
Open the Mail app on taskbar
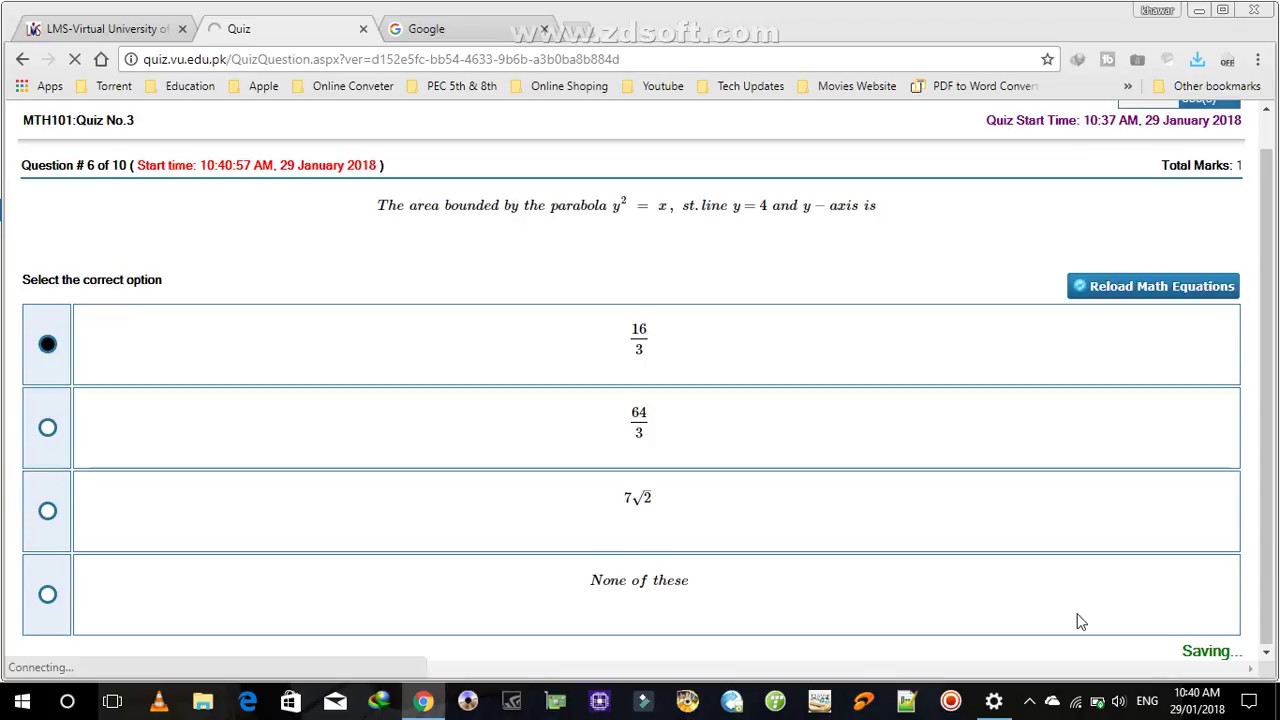coord(335,701)
